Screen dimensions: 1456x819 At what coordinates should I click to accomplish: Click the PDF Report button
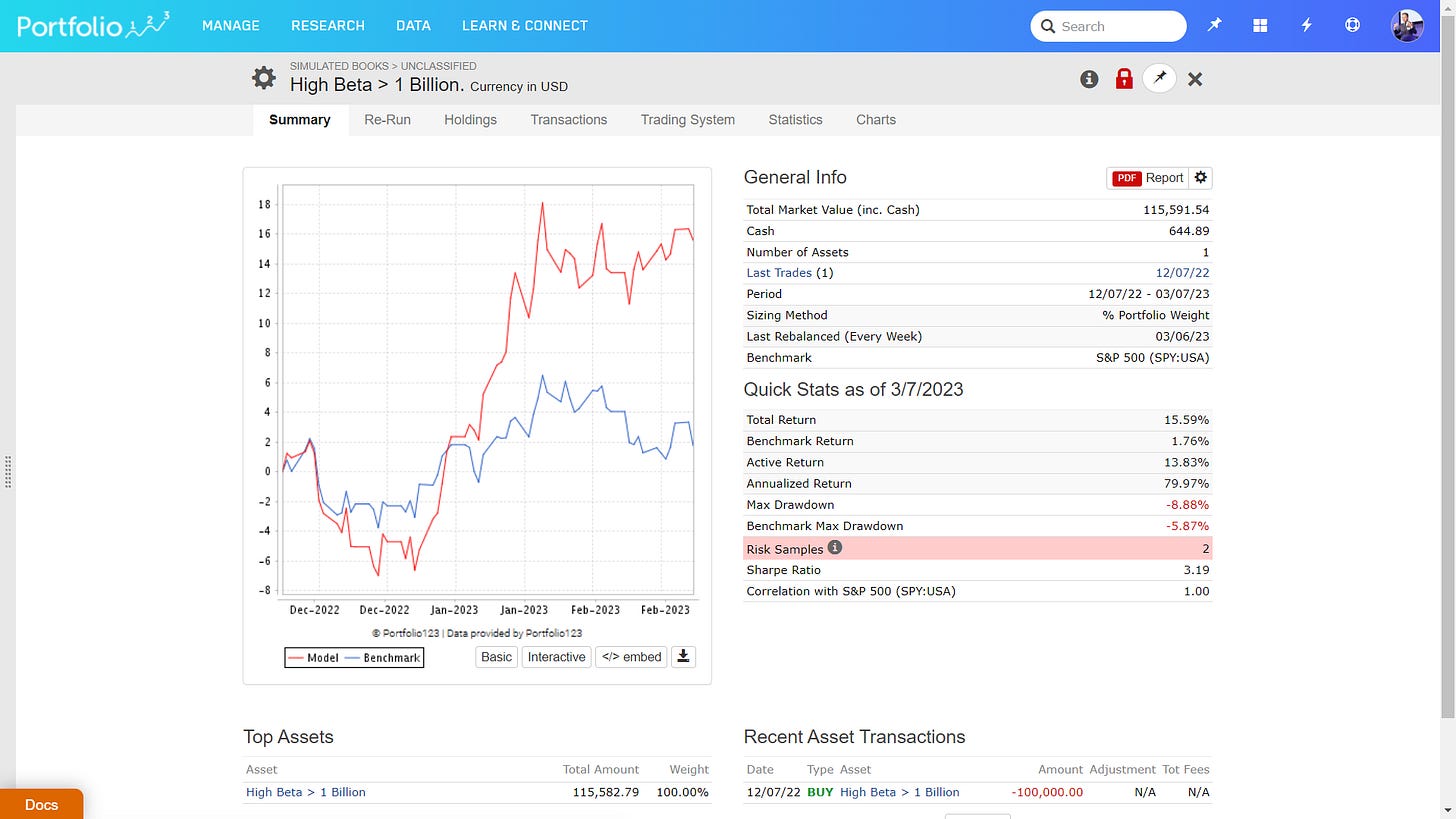point(1148,177)
